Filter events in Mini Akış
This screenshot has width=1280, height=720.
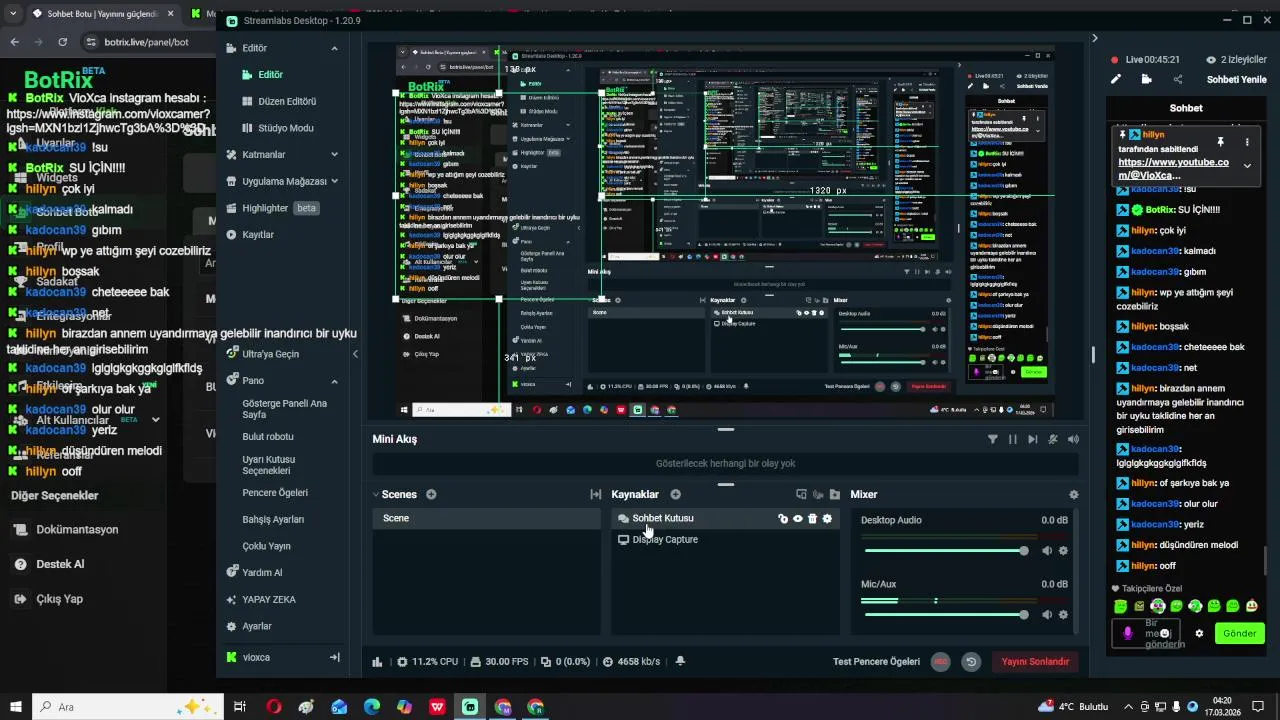pyautogui.click(x=992, y=439)
